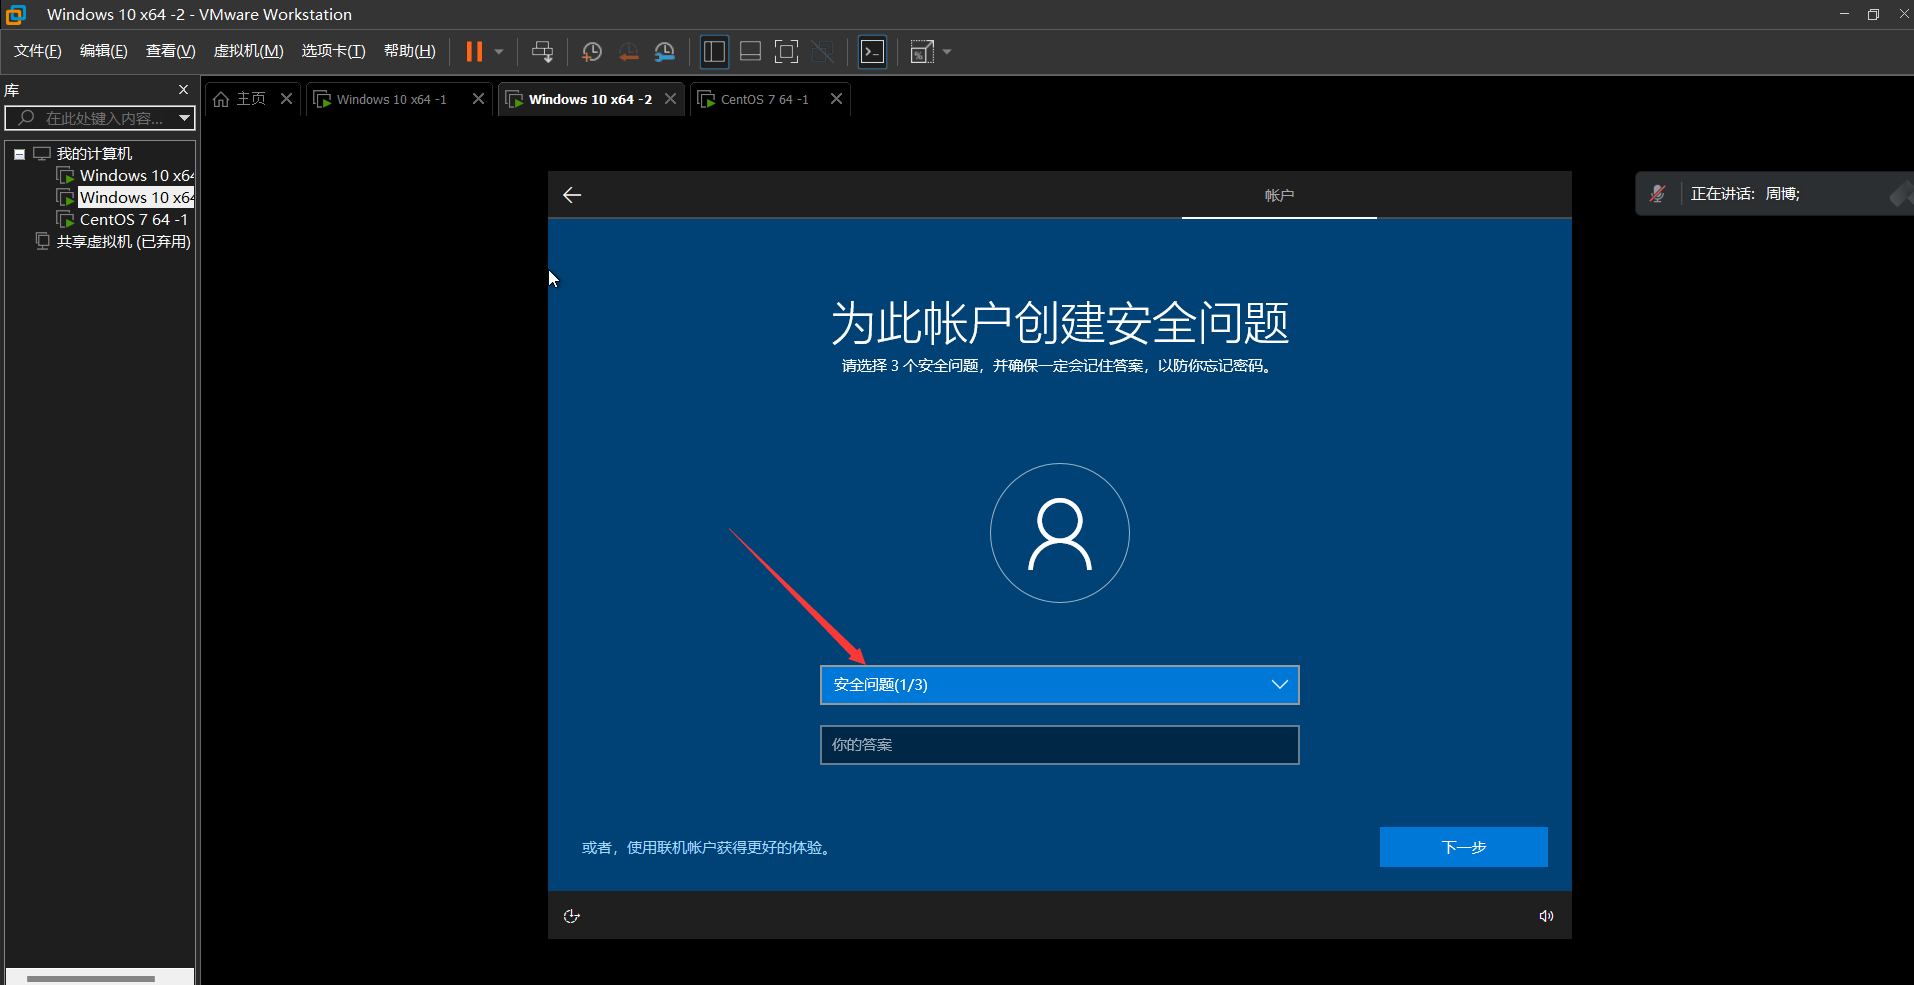Switch to the 主页 tab

(251, 99)
